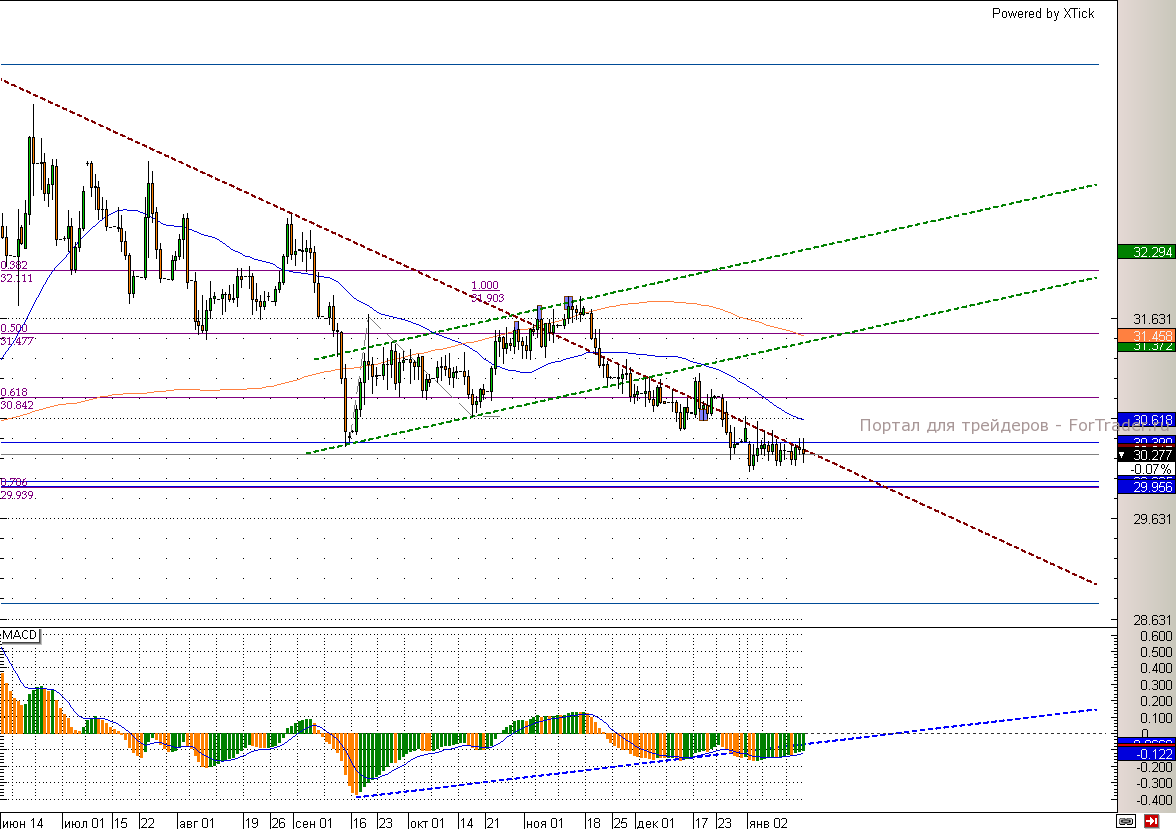The image size is (1176, 829).
Task: Click the 1.000 Fibonacci label at 31.903
Action: [485, 285]
